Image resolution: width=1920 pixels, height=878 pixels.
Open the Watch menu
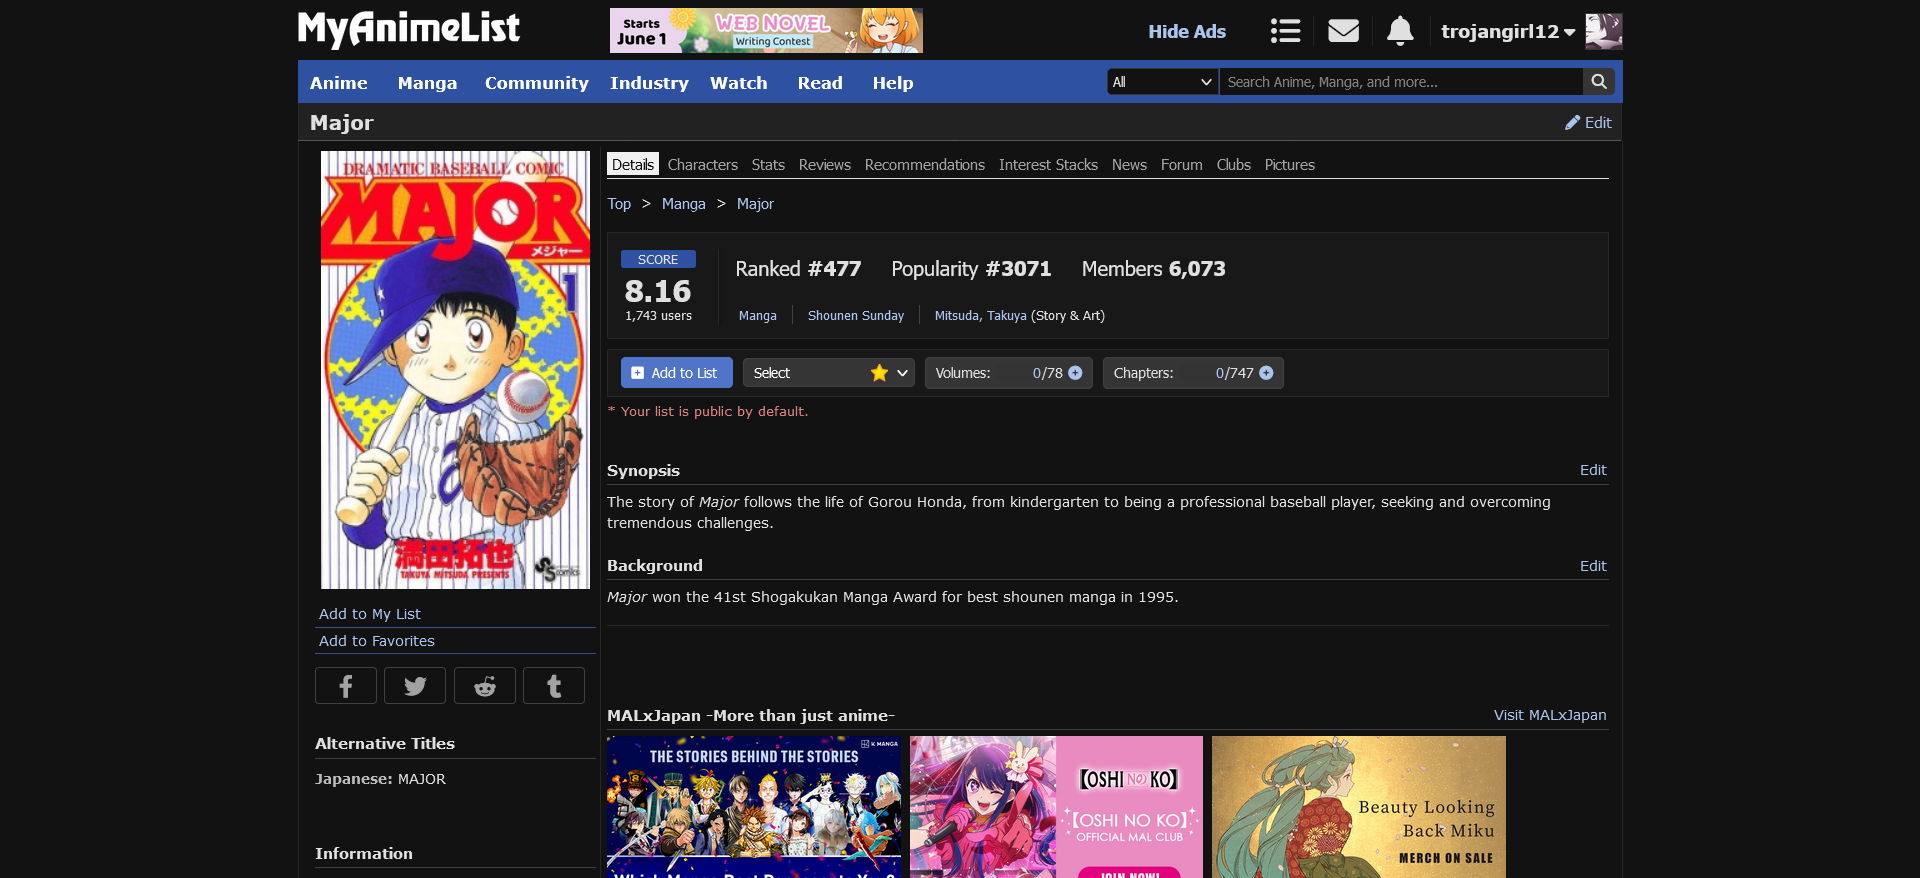pyautogui.click(x=739, y=83)
